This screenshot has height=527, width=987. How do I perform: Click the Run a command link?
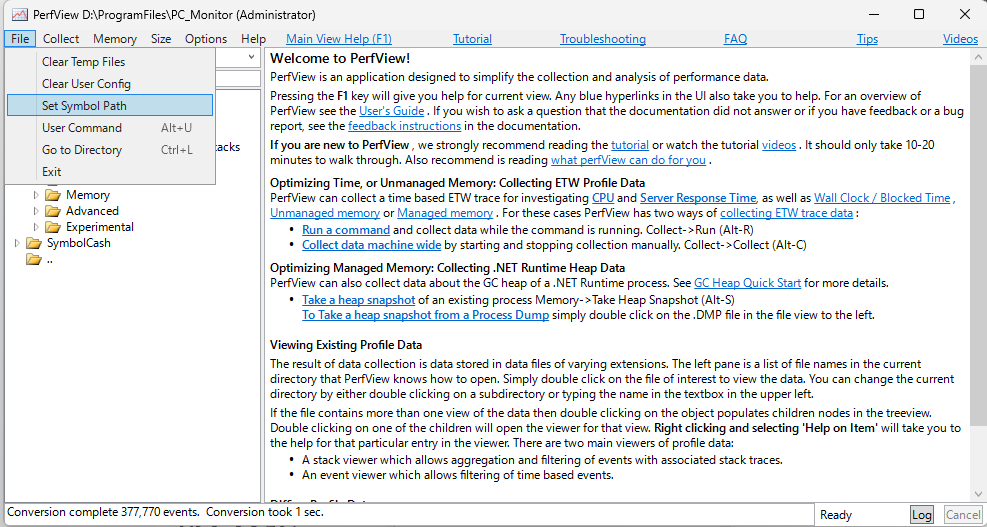click(346, 229)
